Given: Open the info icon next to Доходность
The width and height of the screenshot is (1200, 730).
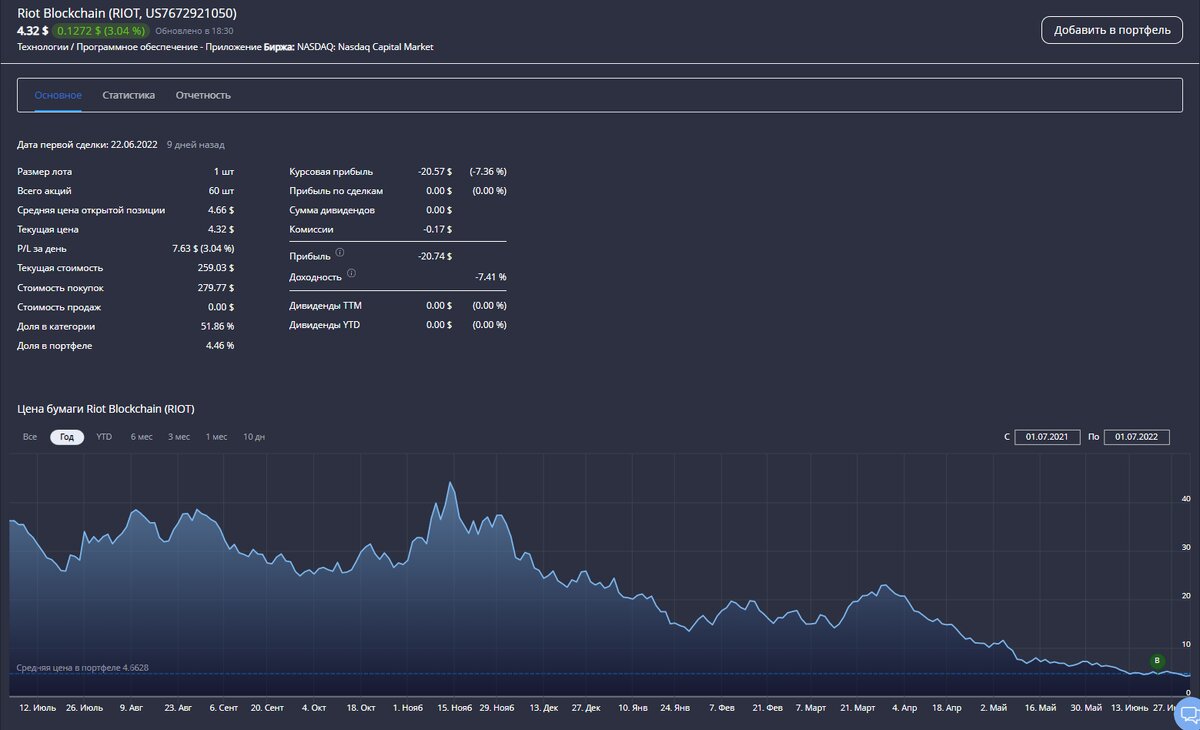Looking at the screenshot, I should coord(352,273).
